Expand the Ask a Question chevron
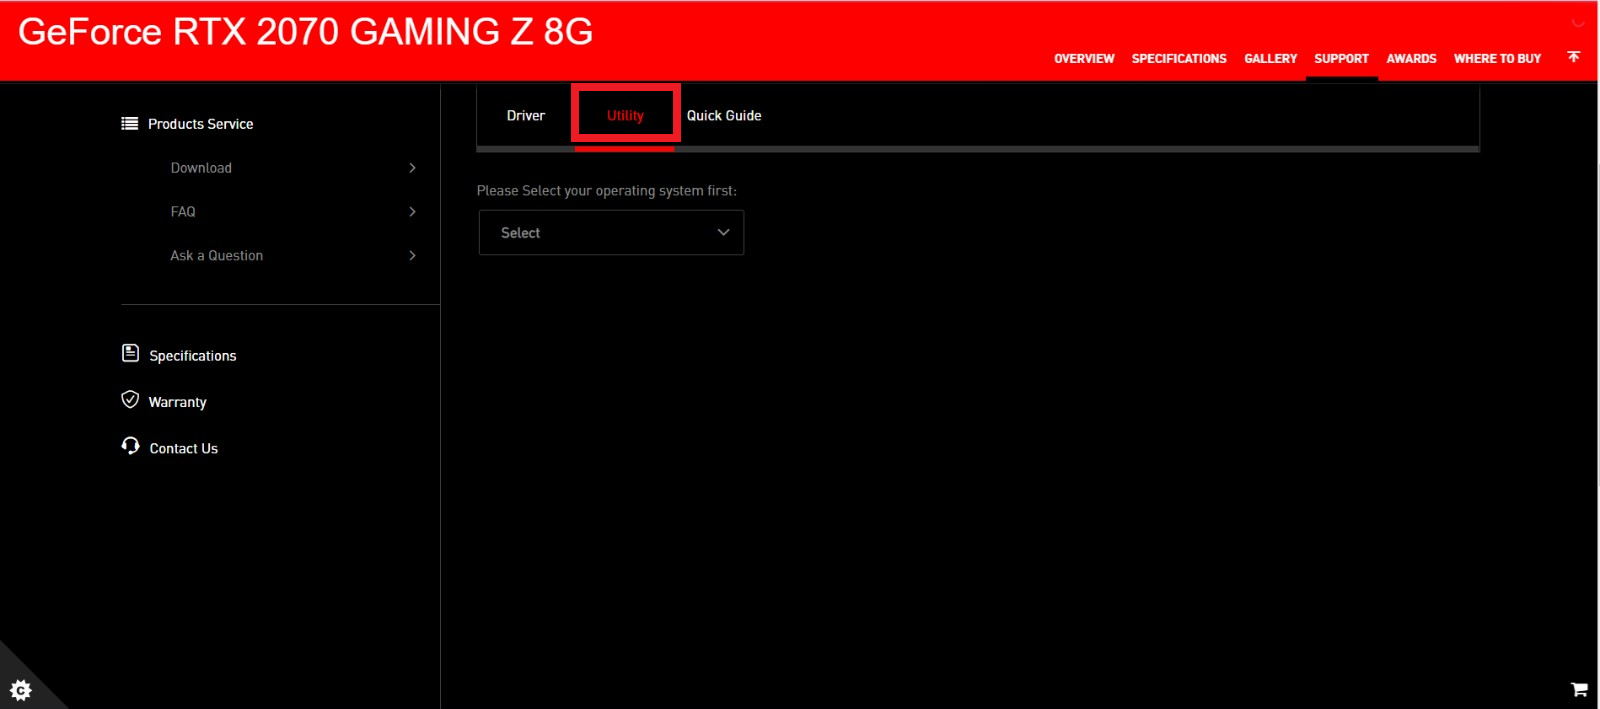 (x=412, y=256)
